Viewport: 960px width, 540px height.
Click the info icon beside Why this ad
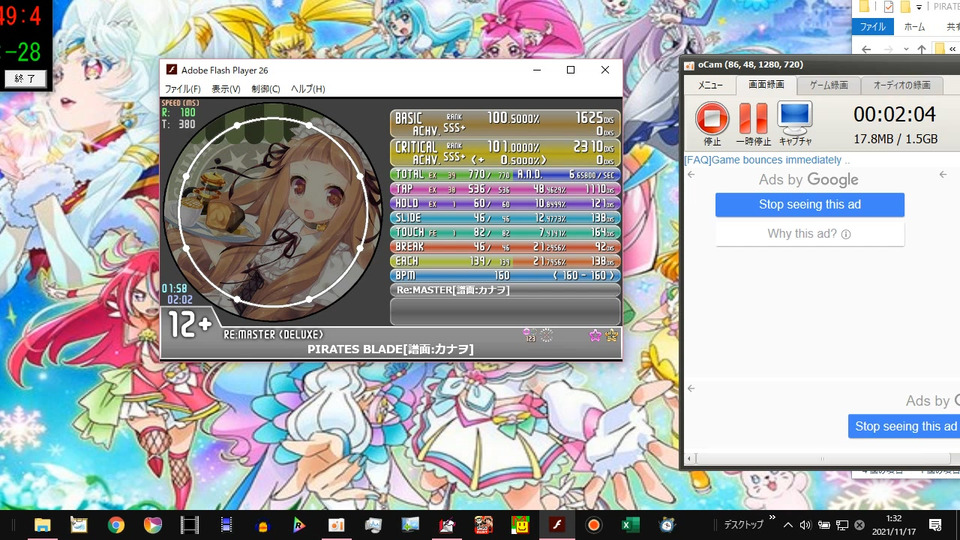click(846, 234)
